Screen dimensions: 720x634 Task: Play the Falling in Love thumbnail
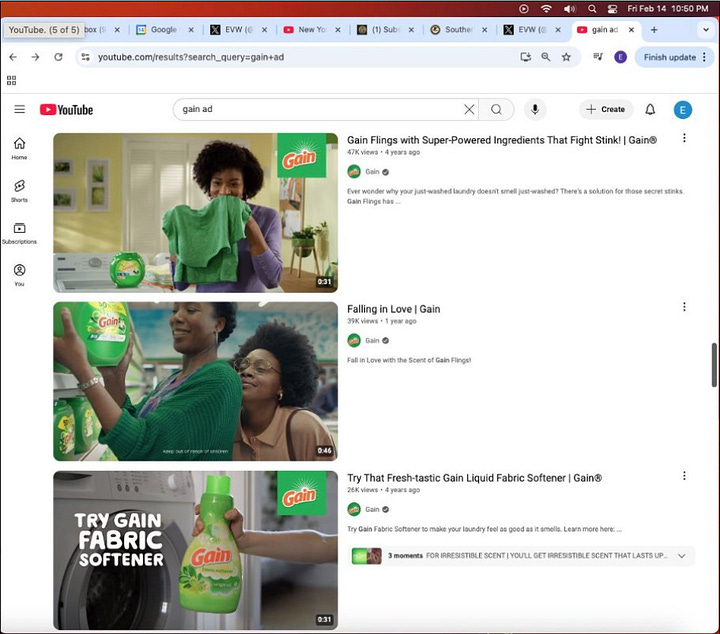coord(196,382)
